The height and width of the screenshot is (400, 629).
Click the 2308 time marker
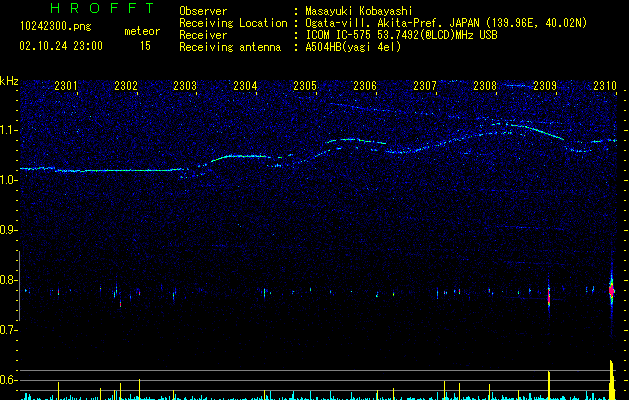485,86
